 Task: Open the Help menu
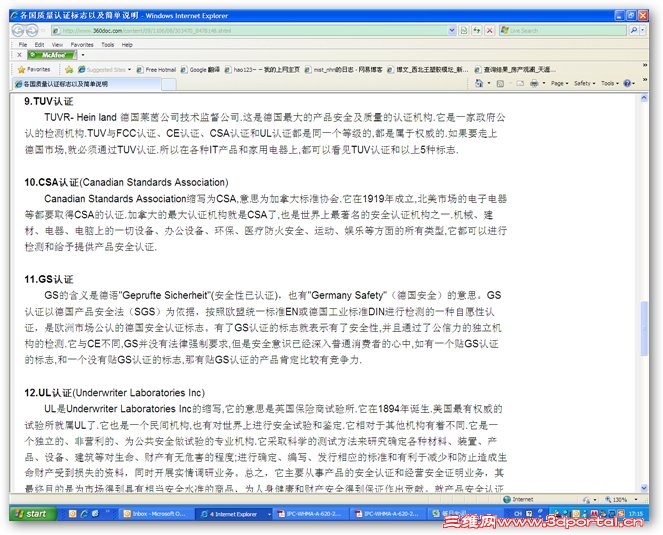tap(127, 44)
